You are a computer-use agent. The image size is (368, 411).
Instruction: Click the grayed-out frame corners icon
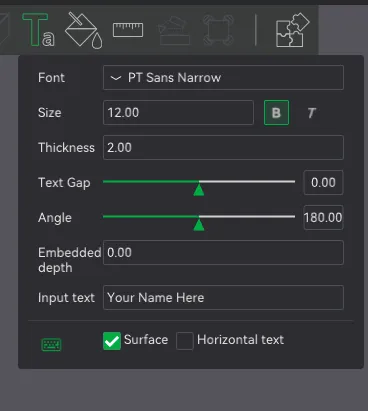tap(218, 30)
